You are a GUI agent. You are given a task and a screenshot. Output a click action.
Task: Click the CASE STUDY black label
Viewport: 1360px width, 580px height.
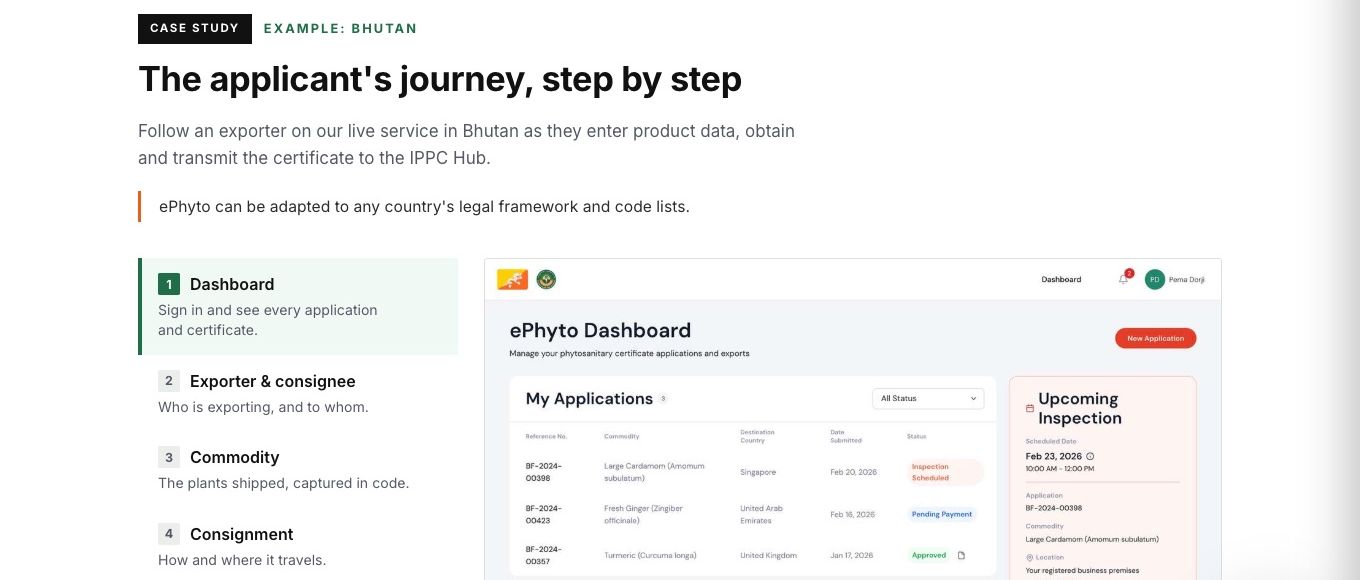click(x=195, y=28)
